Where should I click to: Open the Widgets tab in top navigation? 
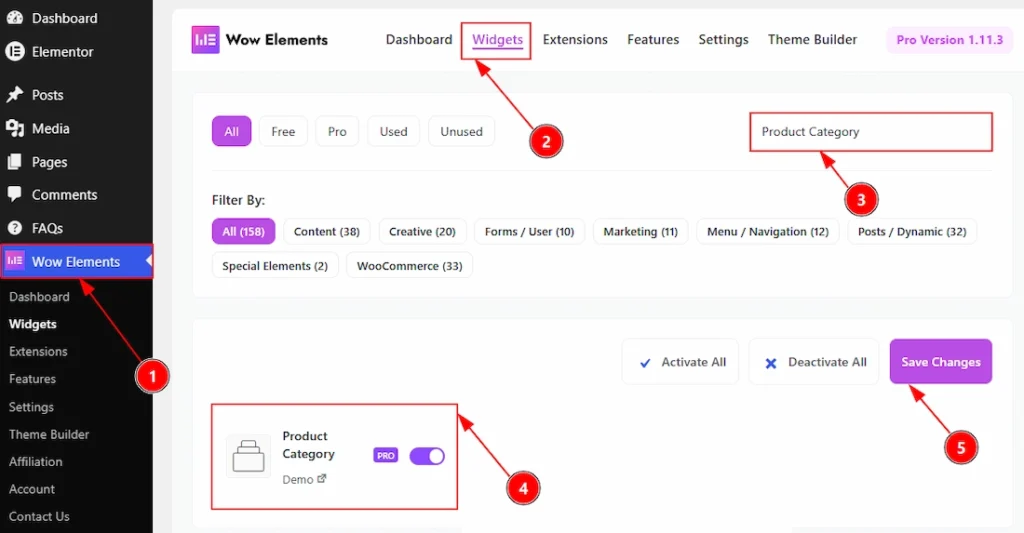497,40
